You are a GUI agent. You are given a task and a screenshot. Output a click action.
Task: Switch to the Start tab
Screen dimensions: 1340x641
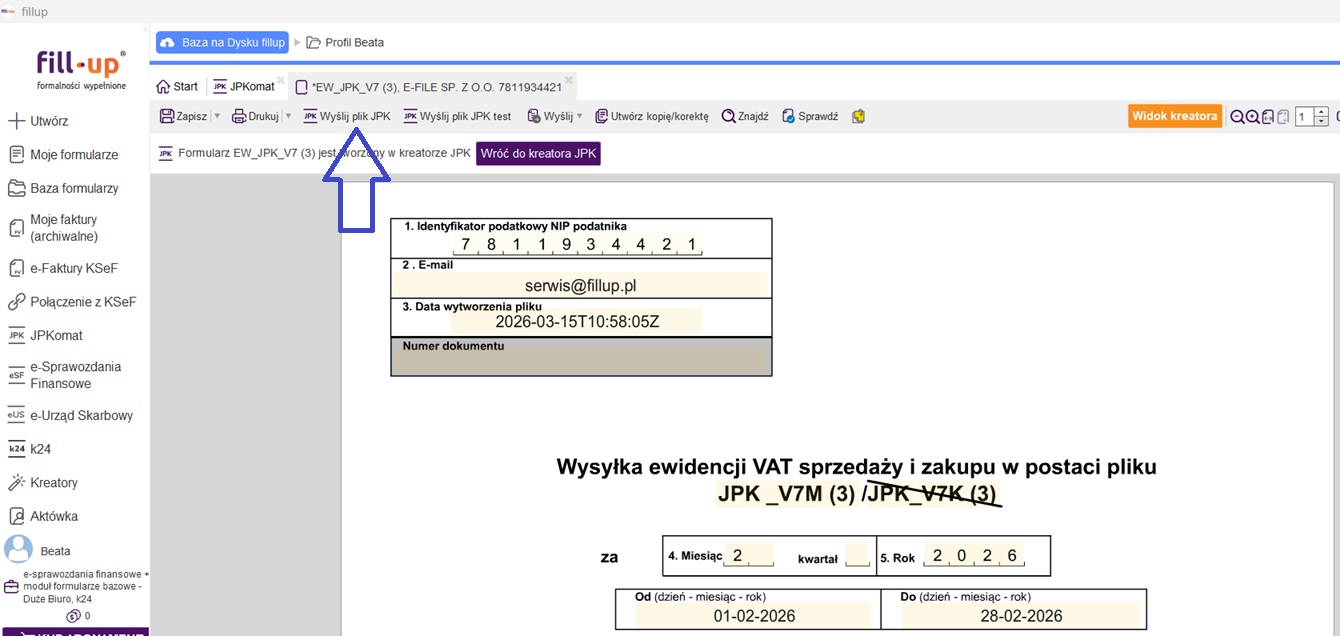[177, 87]
